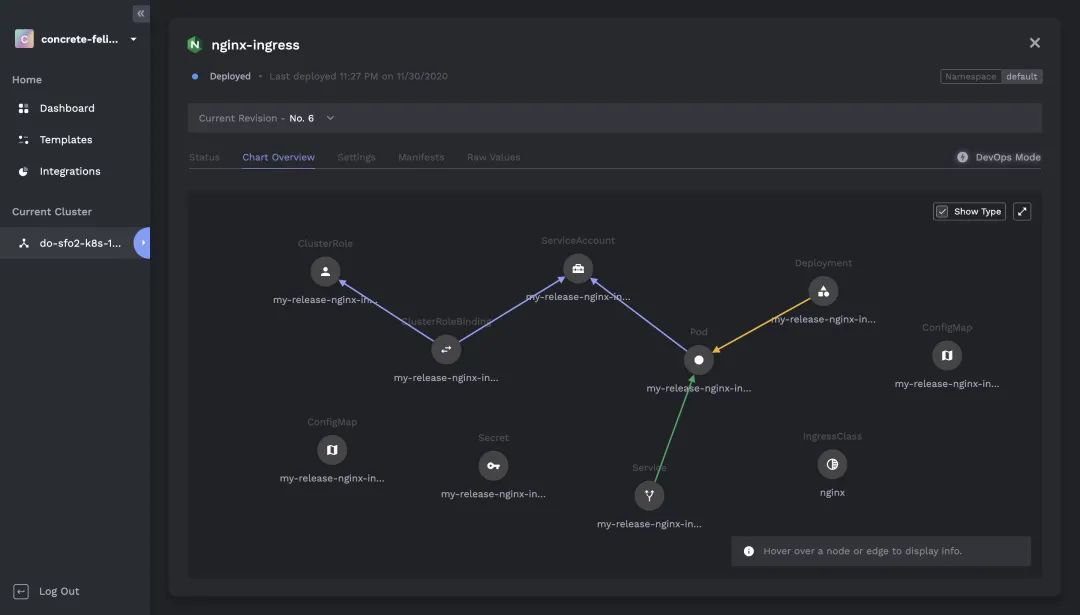Open the Raw Values tab
Viewport: 1080px width, 615px height.
493,157
